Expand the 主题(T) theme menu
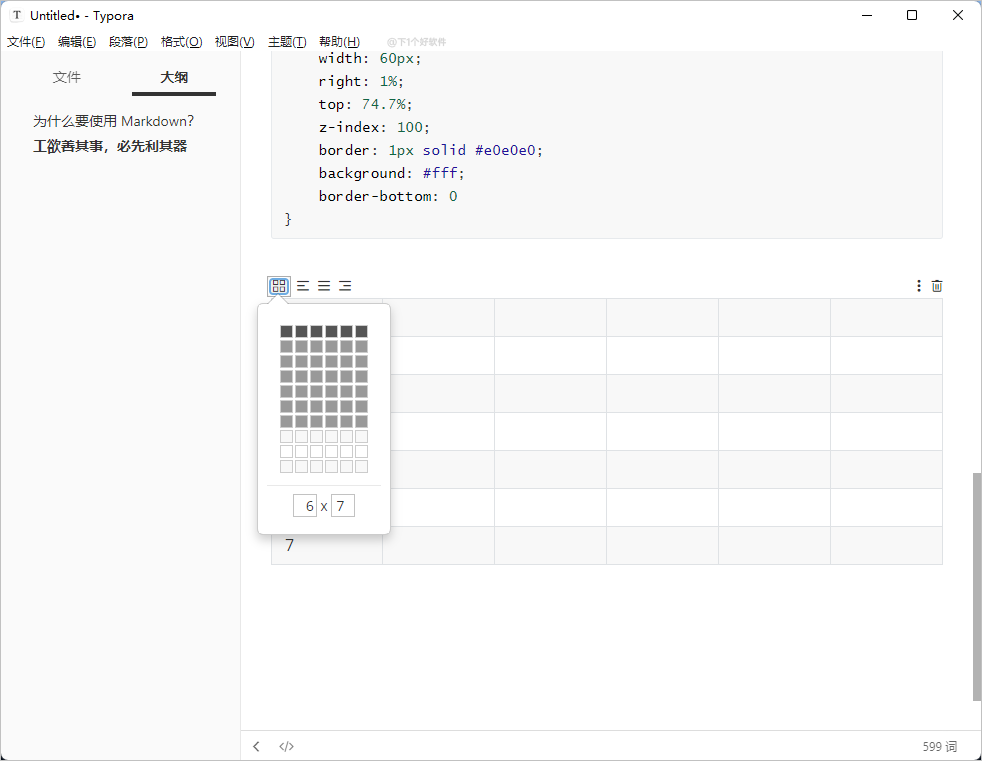This screenshot has width=982, height=761. (x=287, y=42)
